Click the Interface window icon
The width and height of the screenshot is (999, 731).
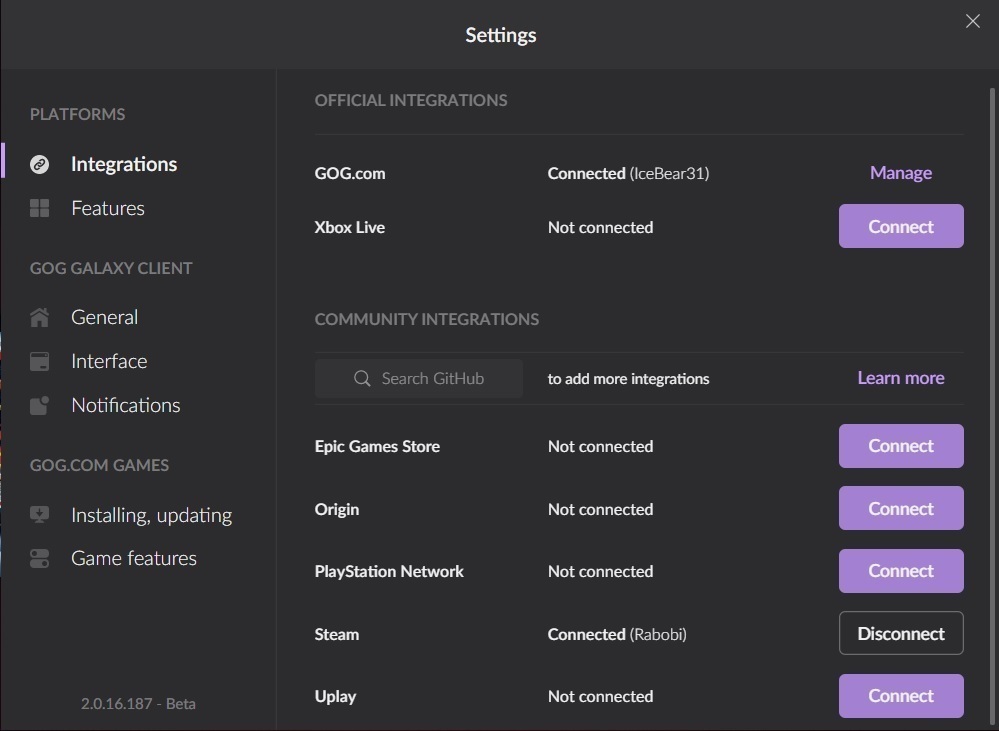(40, 362)
